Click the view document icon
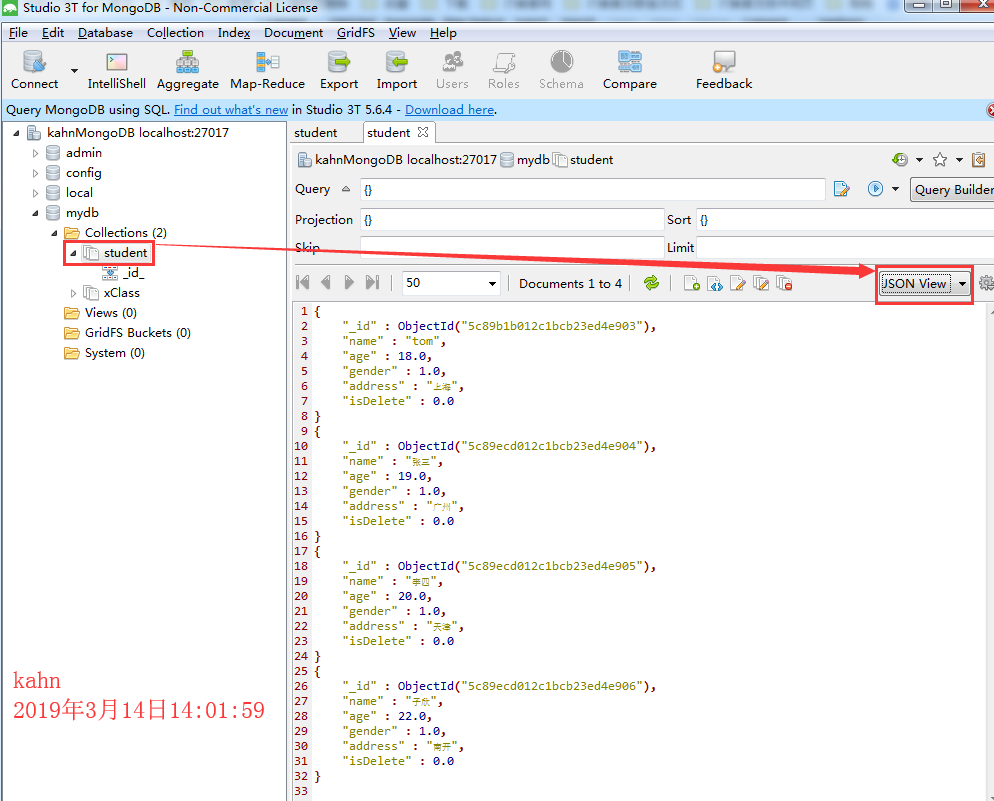This screenshot has height=801, width=994. point(715,283)
